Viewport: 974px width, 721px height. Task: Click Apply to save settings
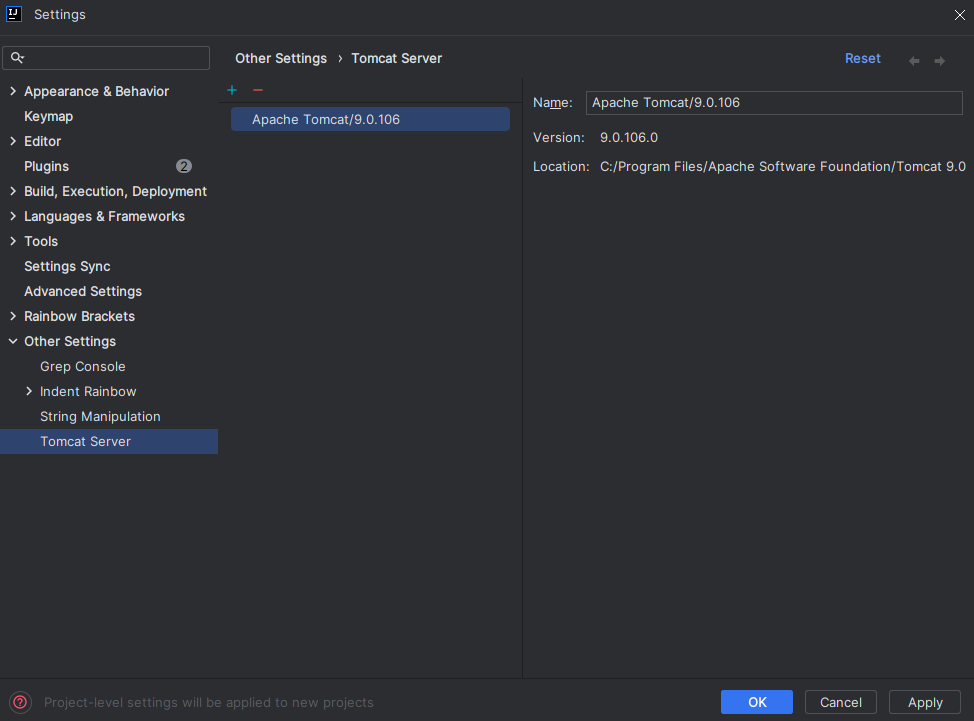925,702
